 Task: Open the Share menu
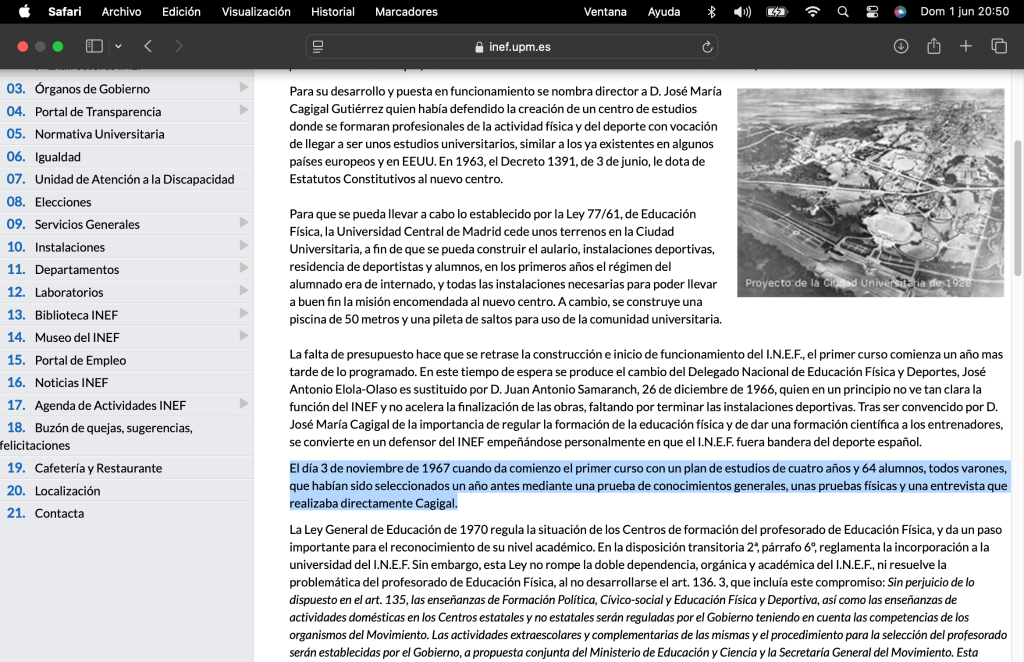pos(934,46)
